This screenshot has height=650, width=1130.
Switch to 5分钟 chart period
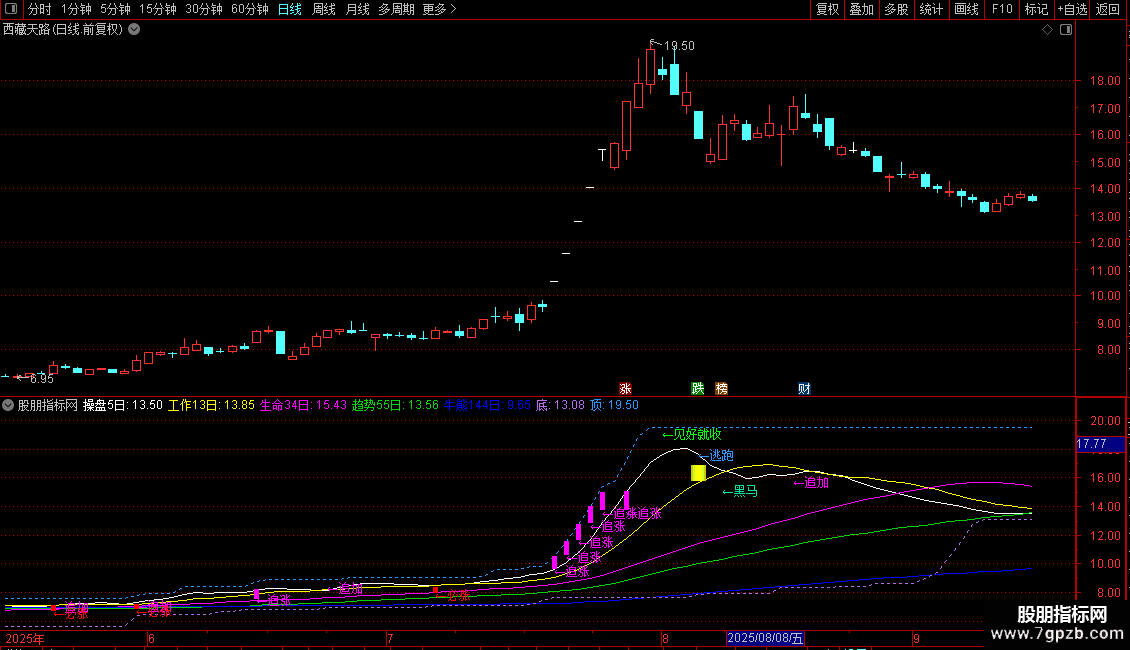[115, 9]
